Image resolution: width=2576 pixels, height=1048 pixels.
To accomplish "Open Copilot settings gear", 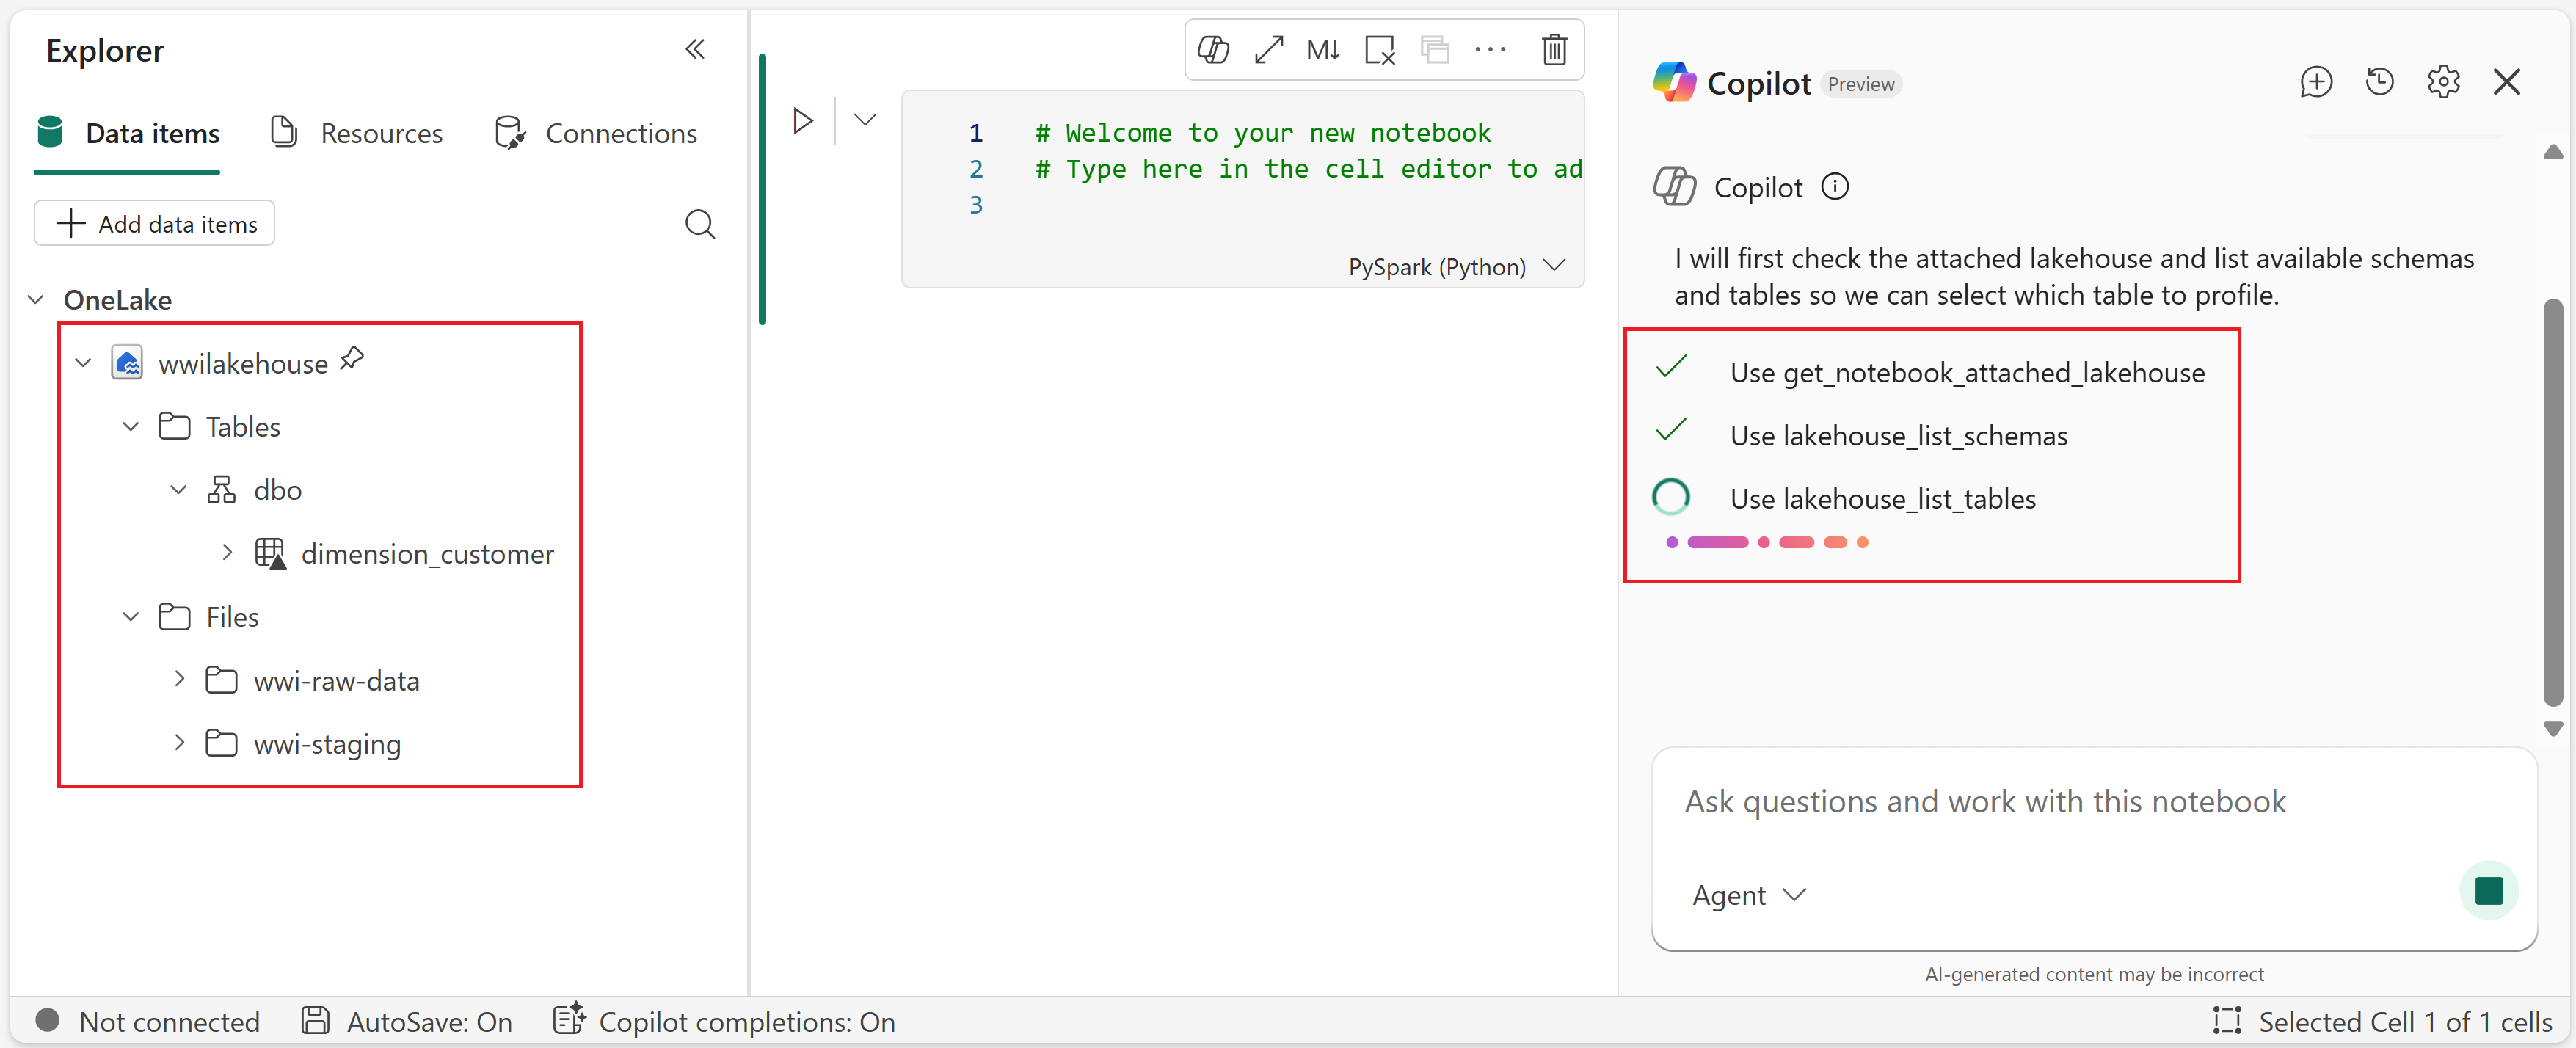I will (2443, 82).
